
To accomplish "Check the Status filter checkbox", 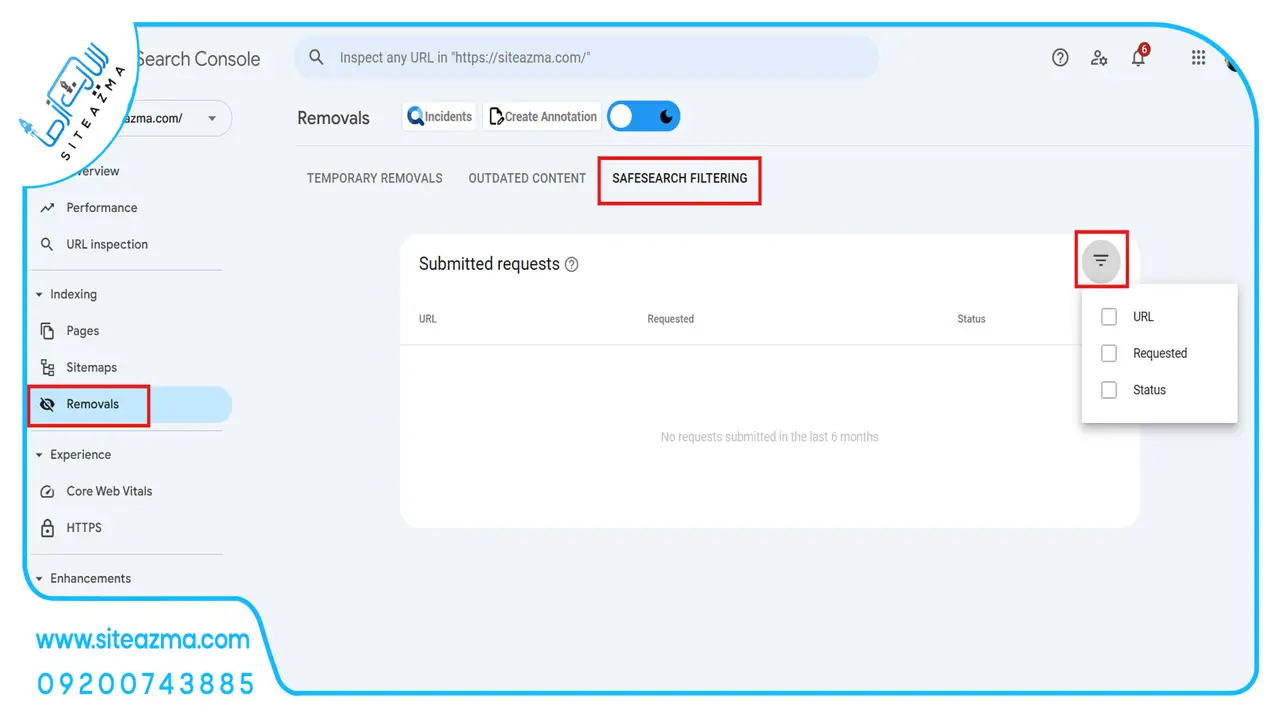I will 1109,390.
